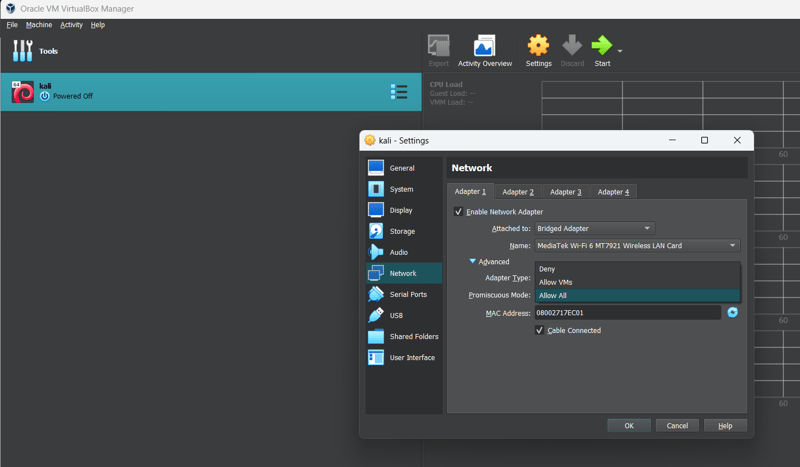This screenshot has width=800, height=467.
Task: Open the USB settings category
Action: [404, 315]
